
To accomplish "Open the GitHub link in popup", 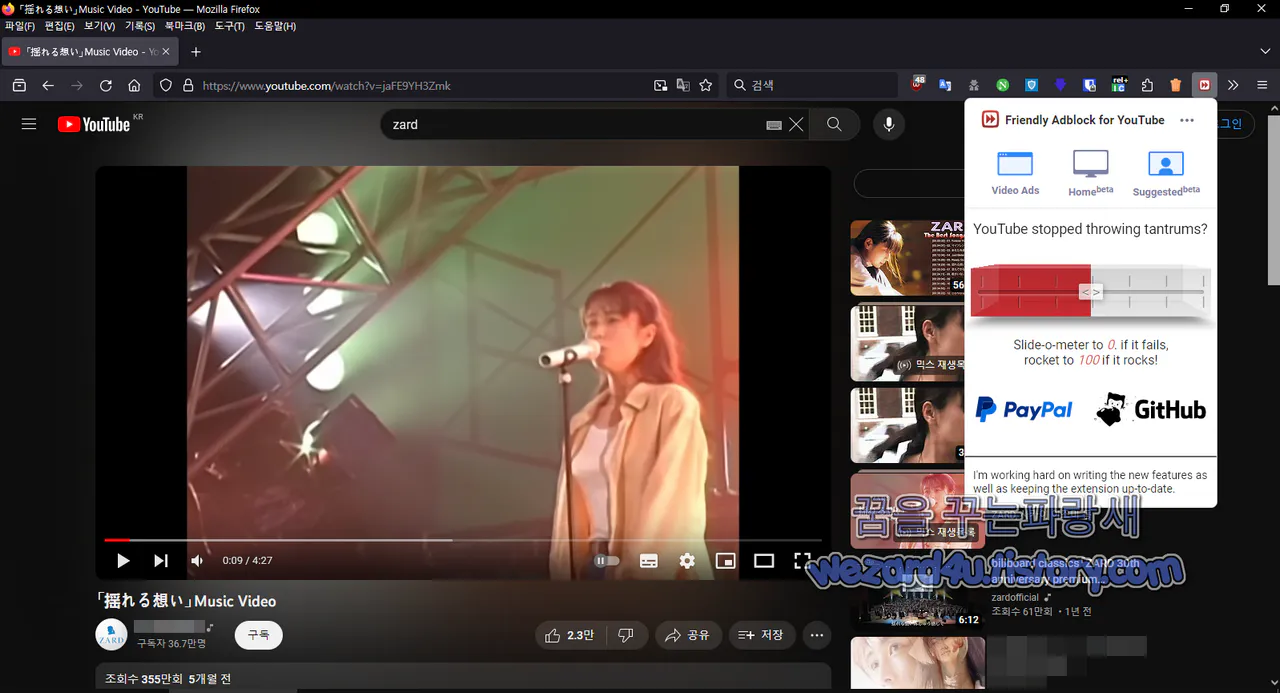I will point(1151,409).
